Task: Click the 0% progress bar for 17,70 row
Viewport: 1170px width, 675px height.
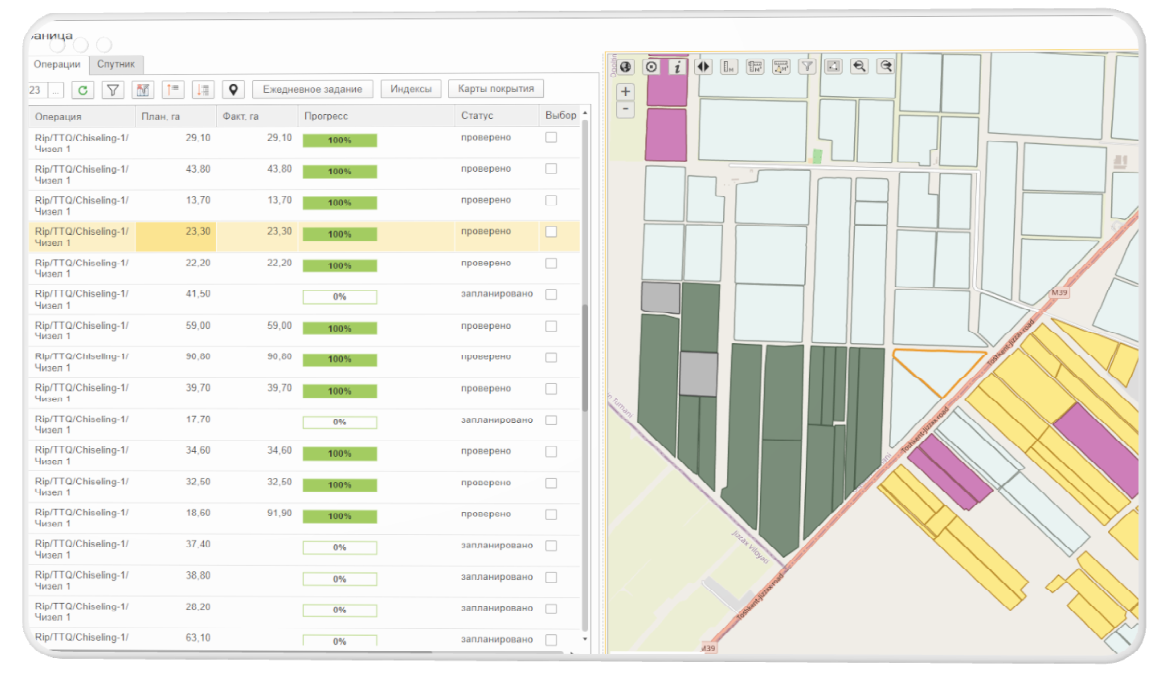Action: click(340, 422)
